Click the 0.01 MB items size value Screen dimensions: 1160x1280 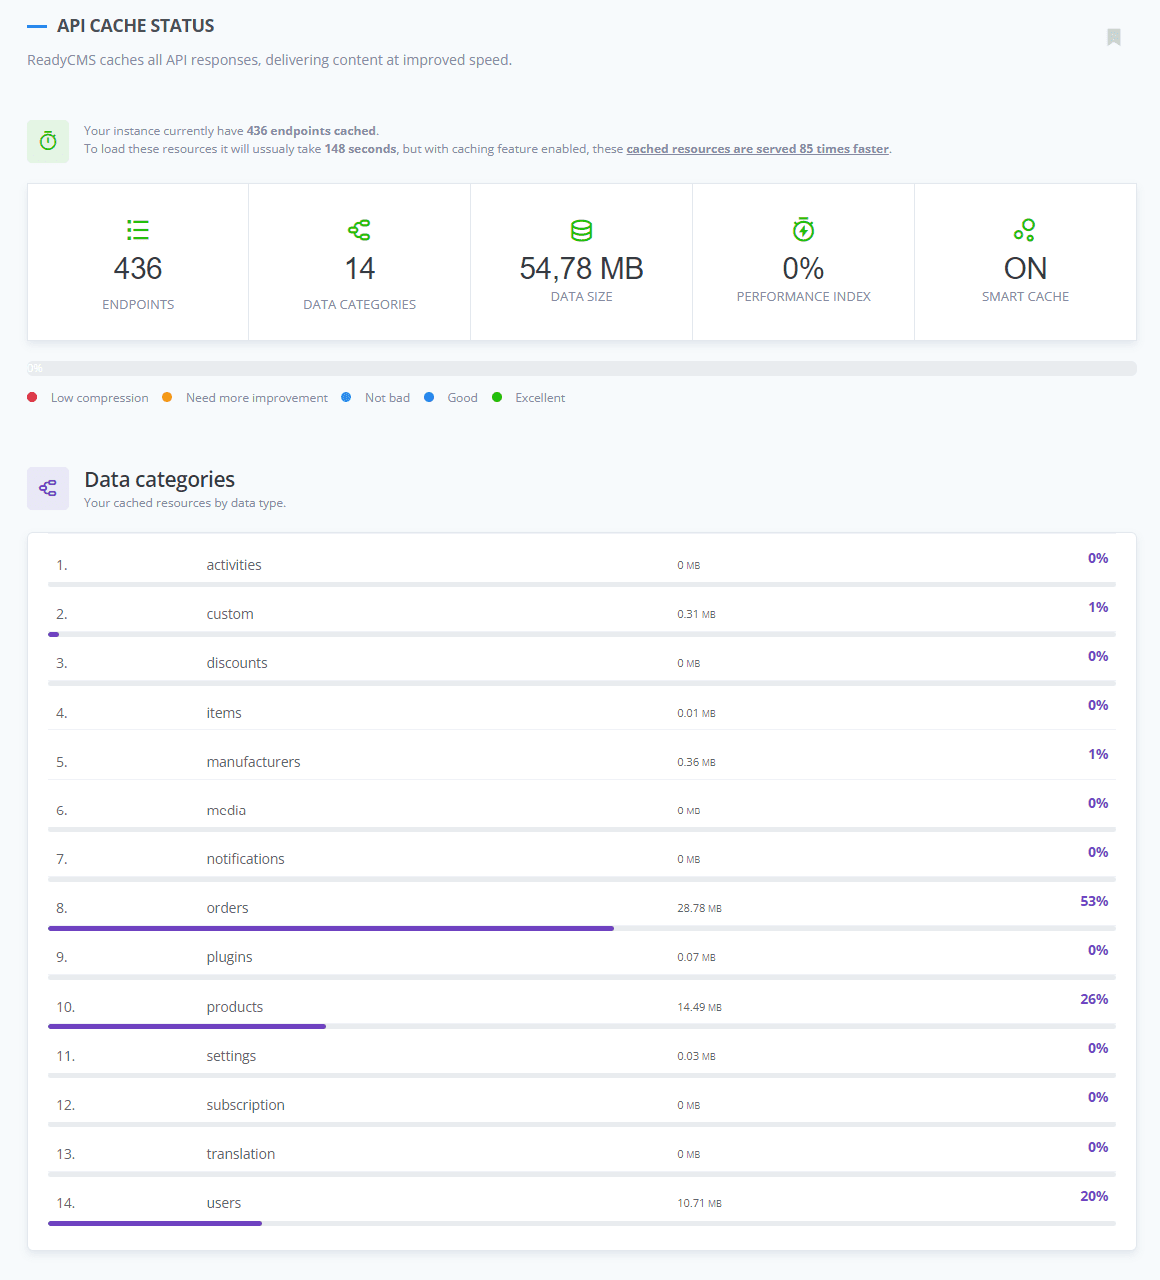pos(696,713)
